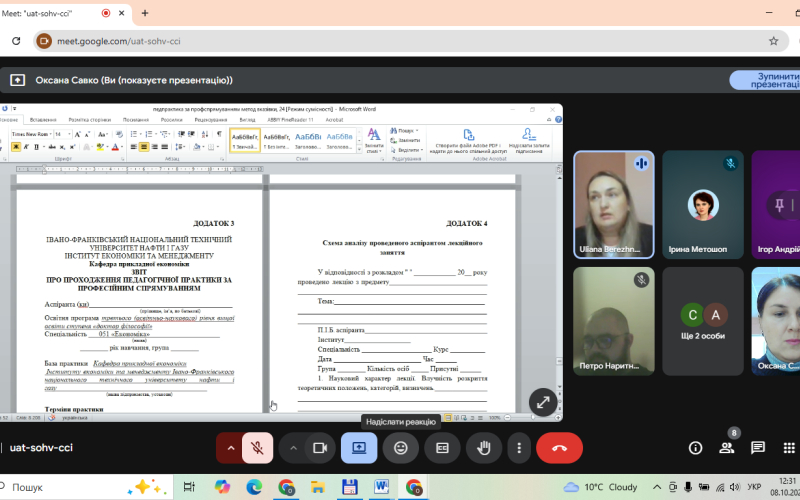
Task: Turn the camera on or off
Action: 318,448
